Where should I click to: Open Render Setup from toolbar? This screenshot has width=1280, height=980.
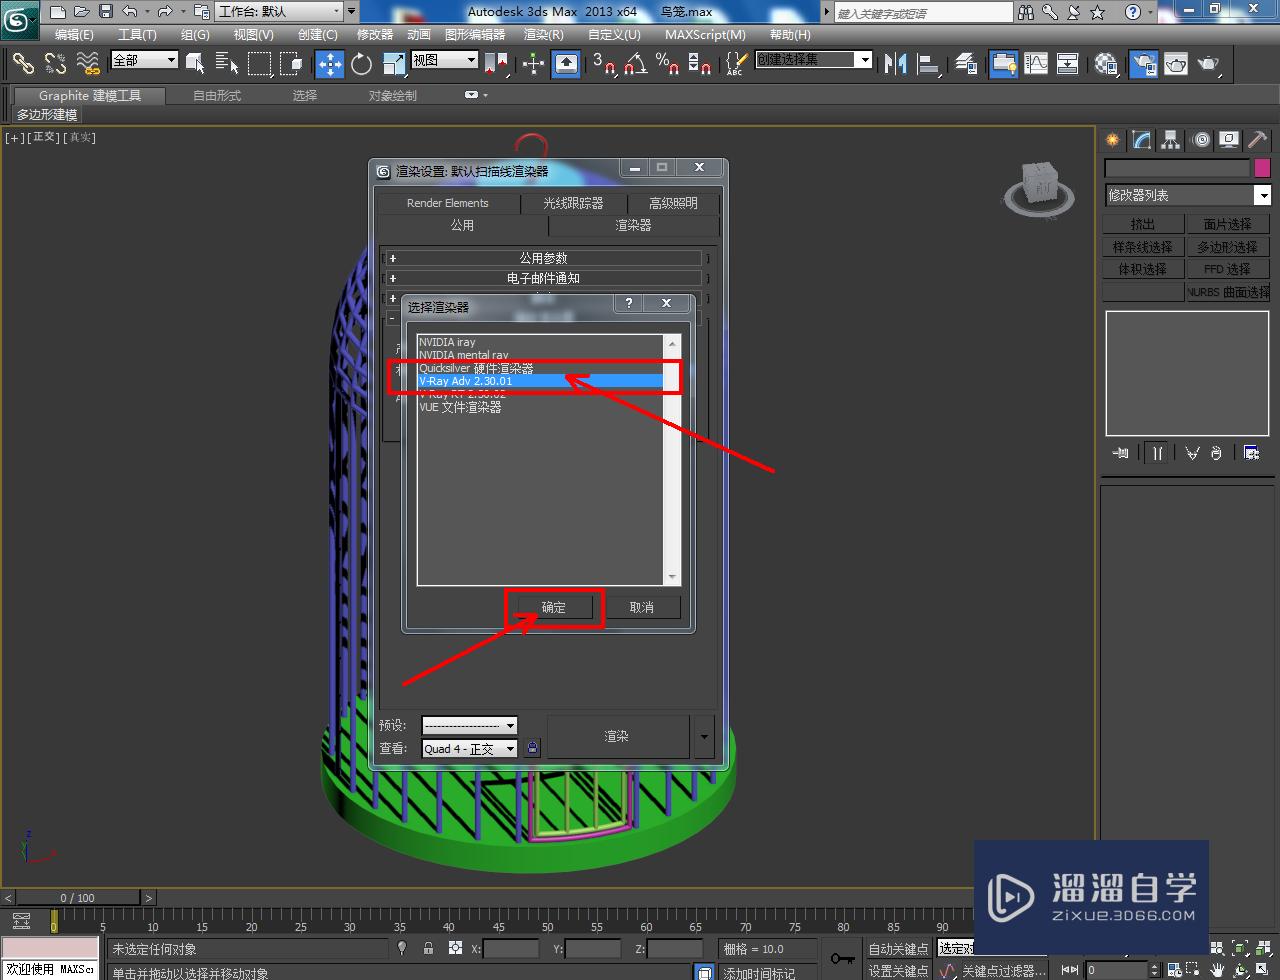[1143, 64]
